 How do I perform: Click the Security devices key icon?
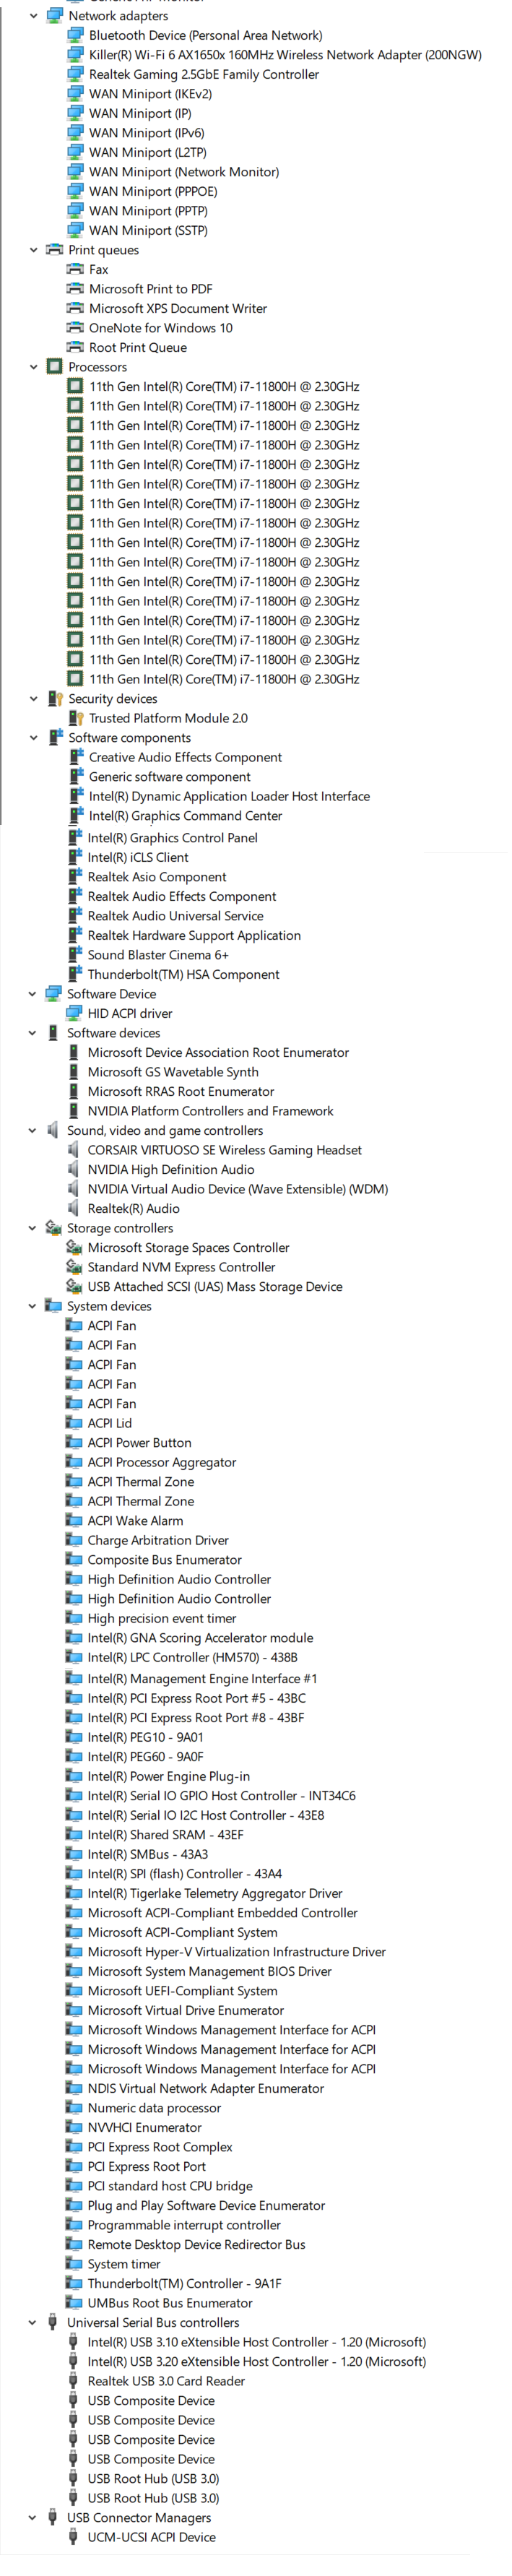tap(55, 699)
